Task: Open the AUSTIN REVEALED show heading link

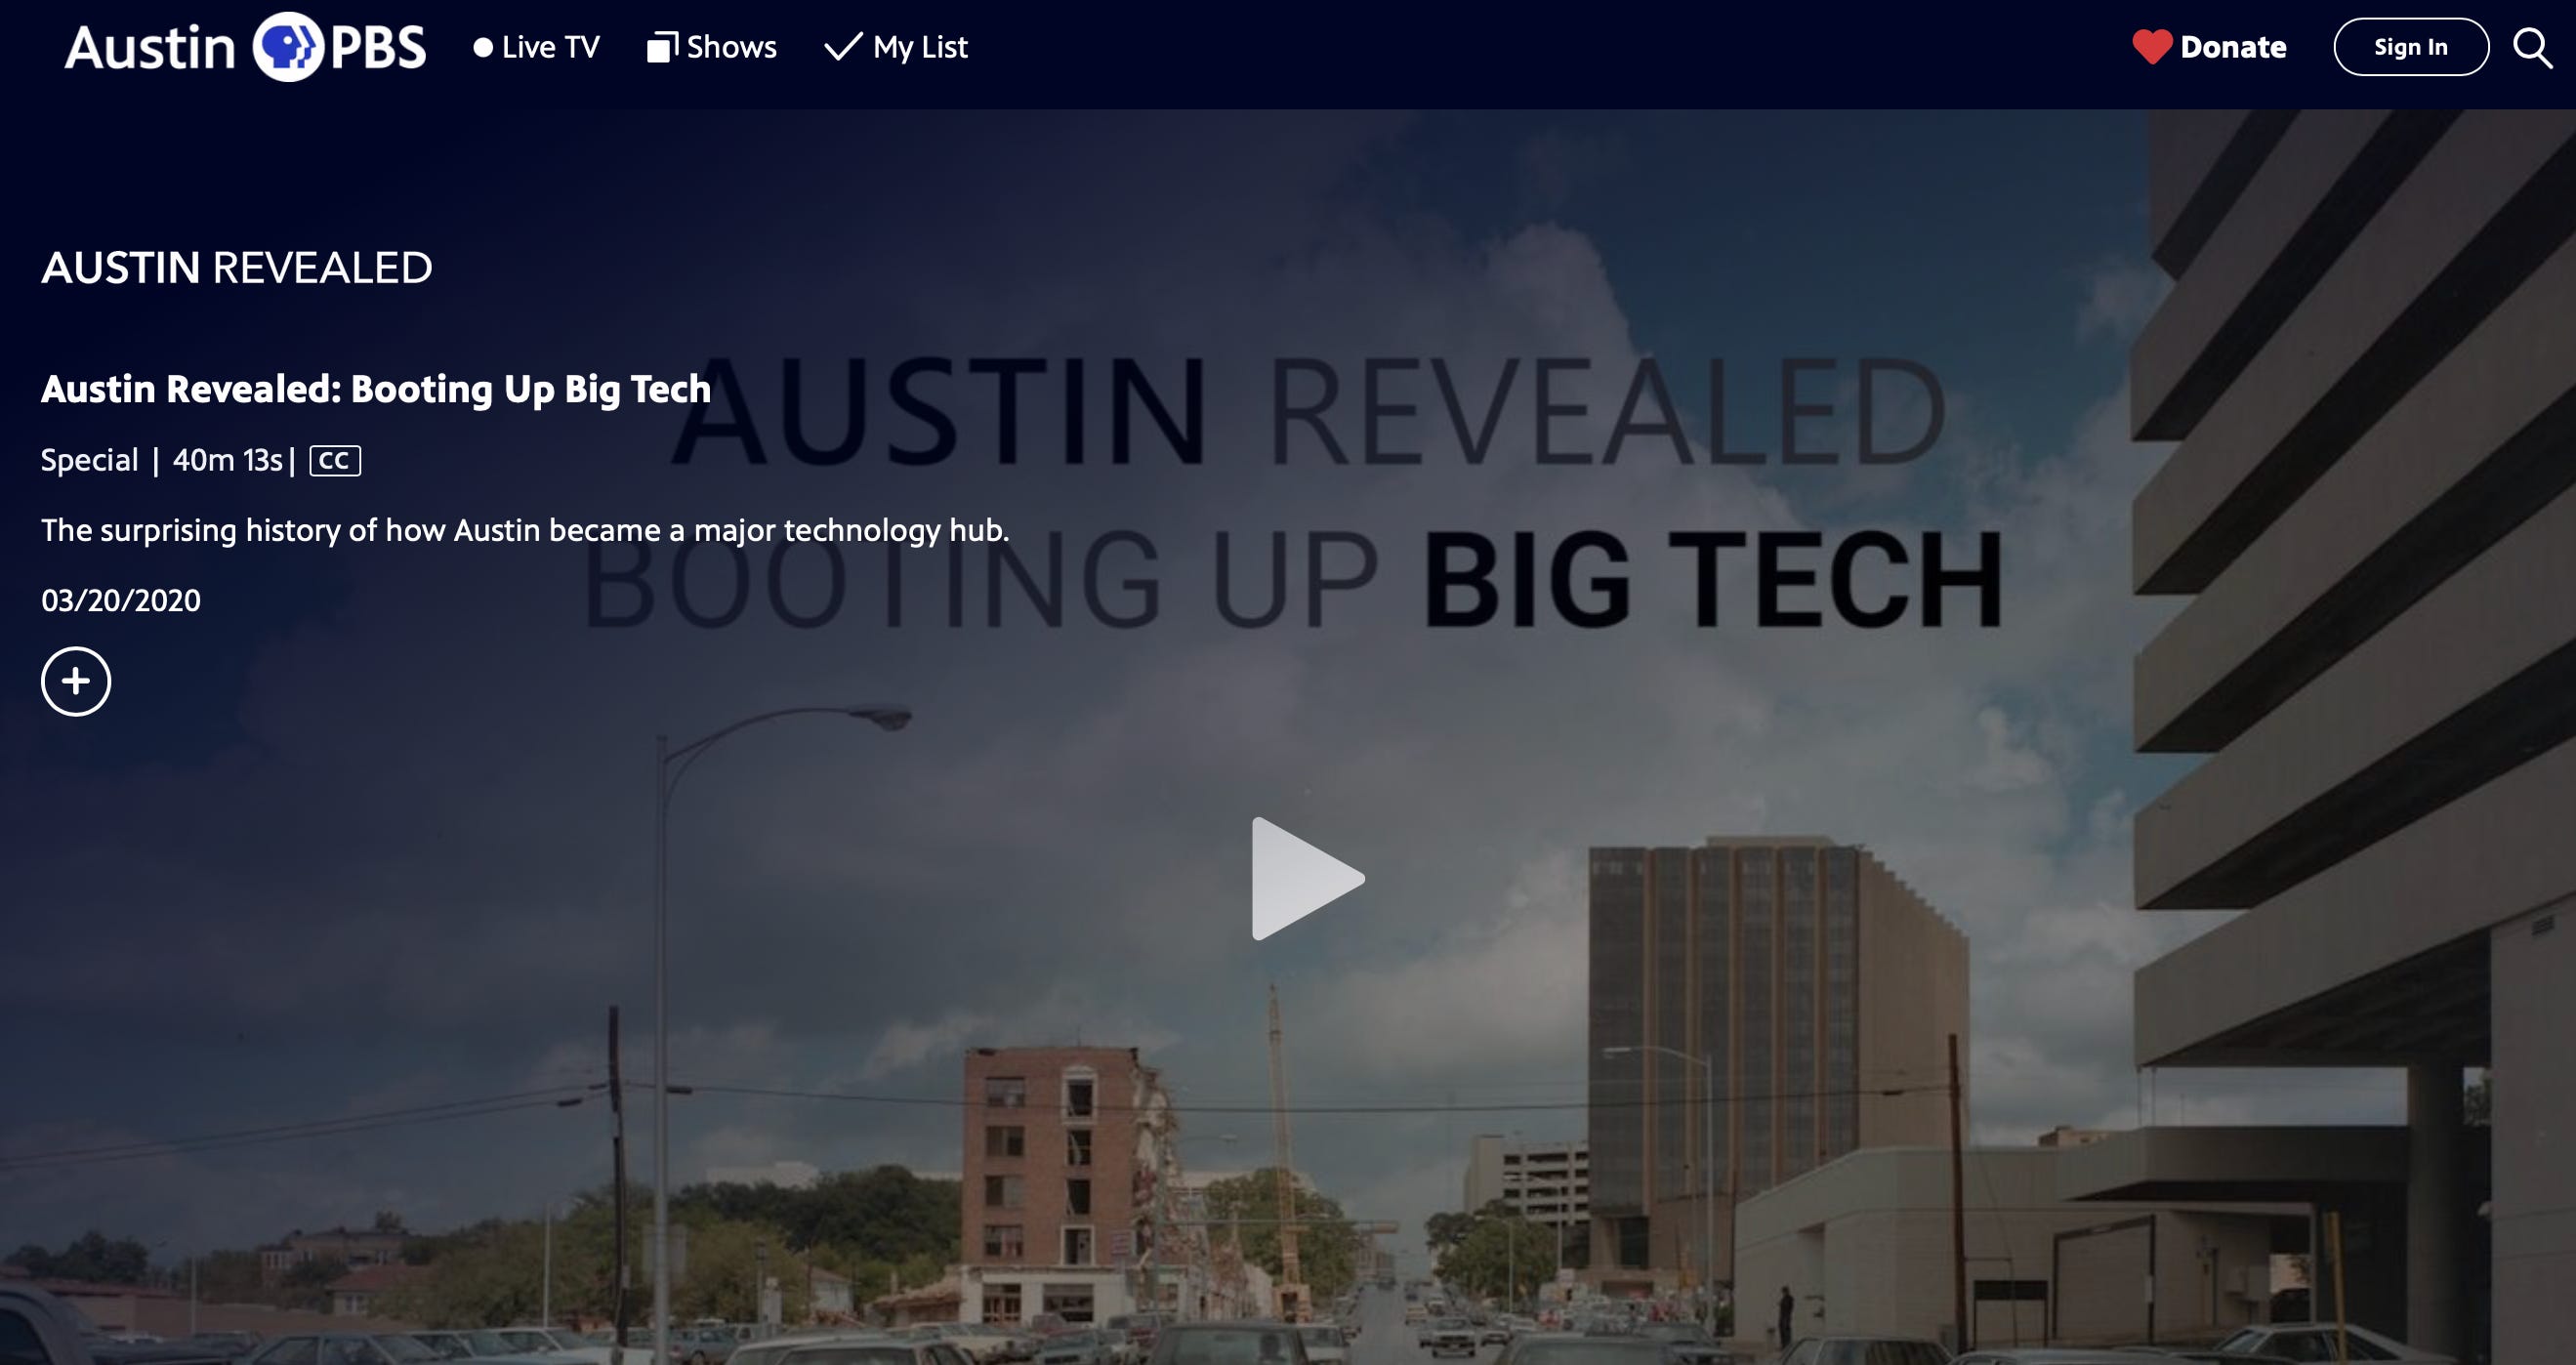Action: [x=237, y=268]
